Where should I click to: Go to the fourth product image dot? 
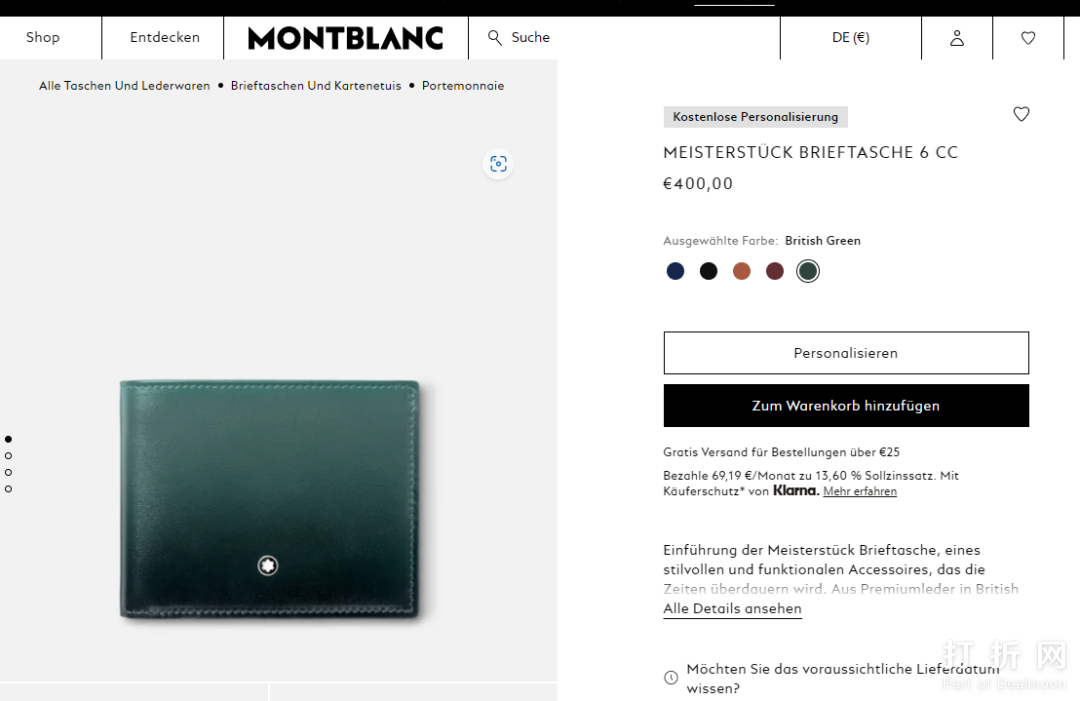(x=8, y=489)
